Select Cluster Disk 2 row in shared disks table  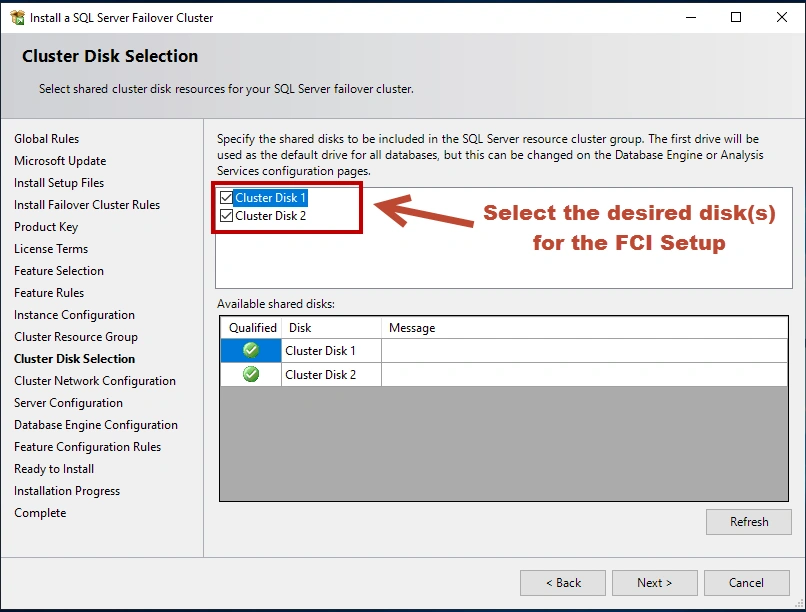(x=504, y=375)
